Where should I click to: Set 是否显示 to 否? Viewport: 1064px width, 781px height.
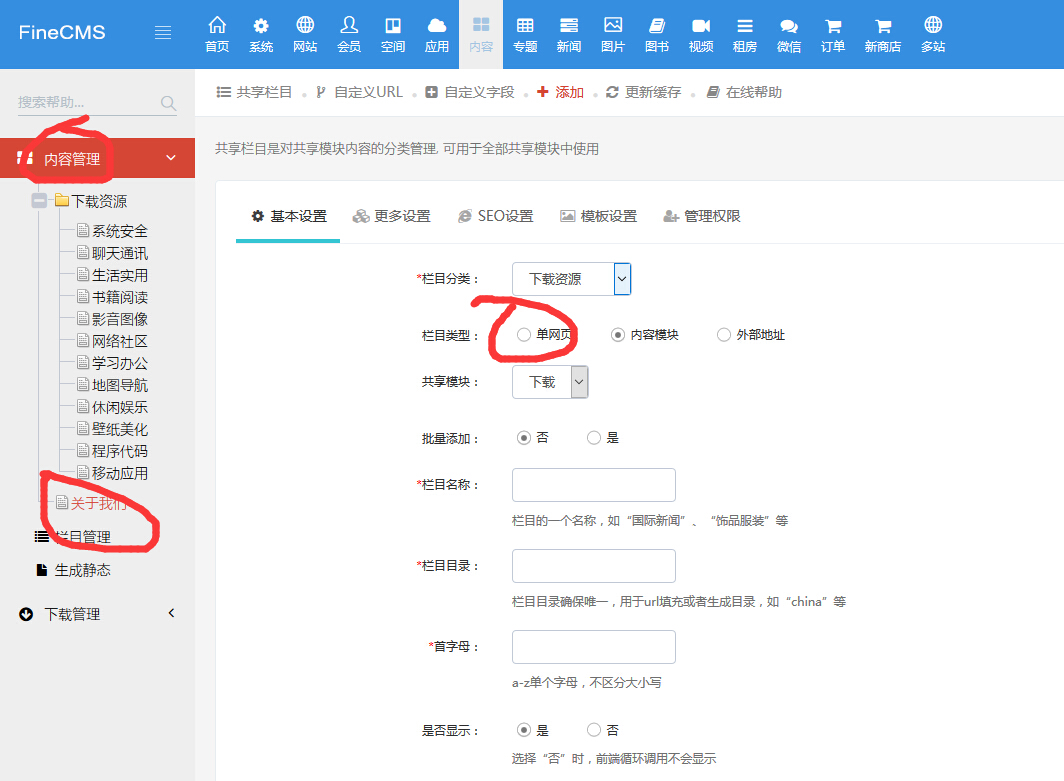click(595, 729)
